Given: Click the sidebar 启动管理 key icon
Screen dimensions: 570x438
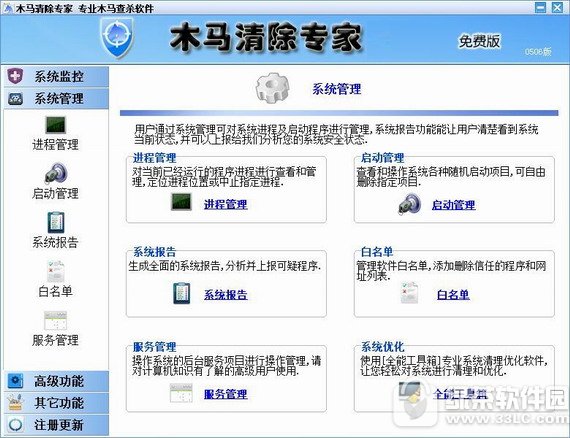Looking at the screenshot, I should click(56, 173).
